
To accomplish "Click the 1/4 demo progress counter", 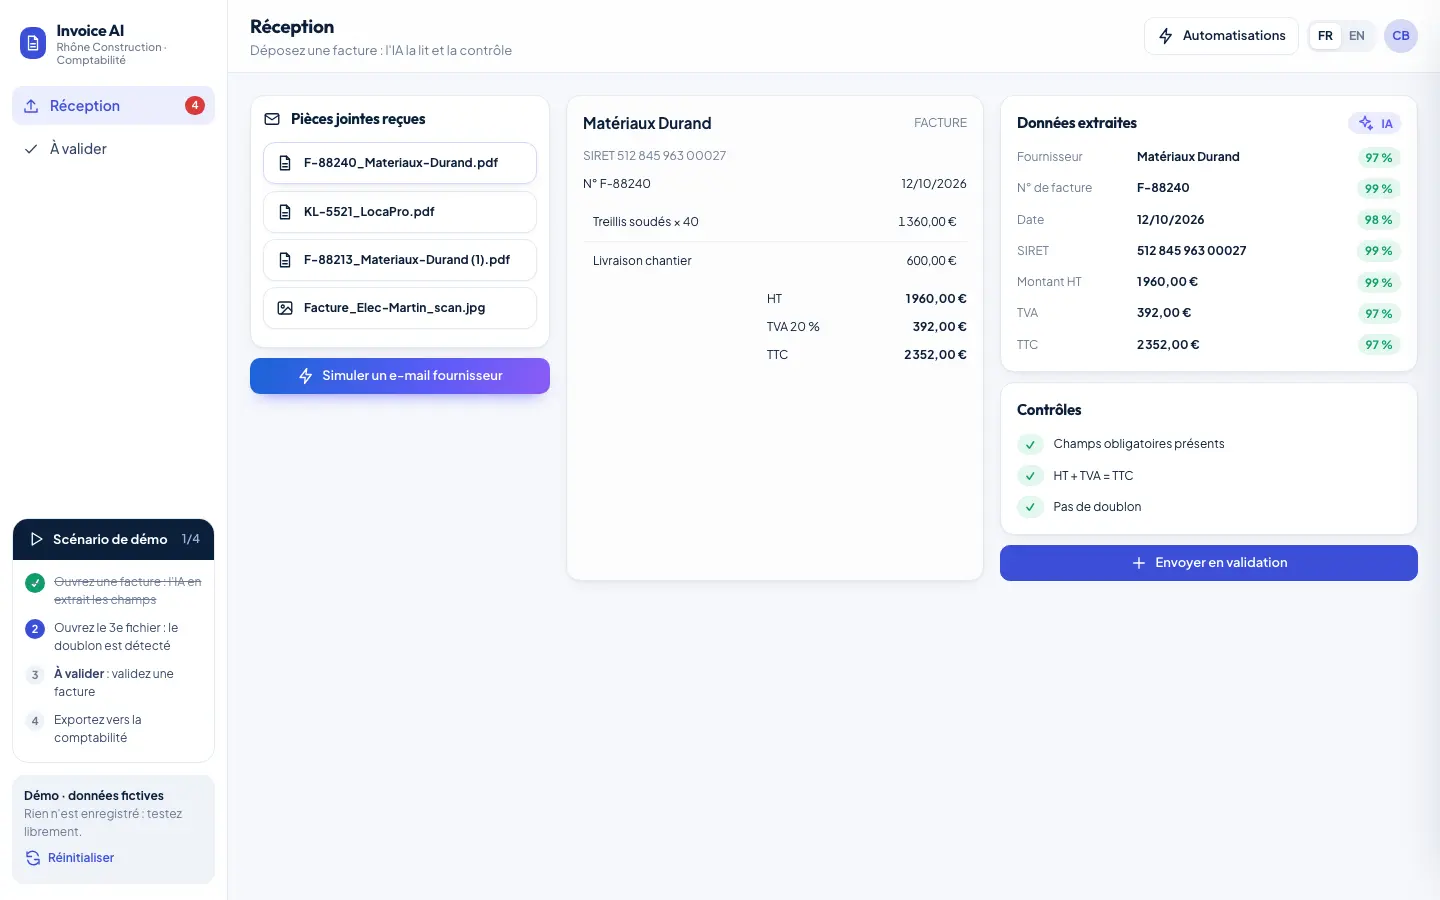I will [191, 539].
